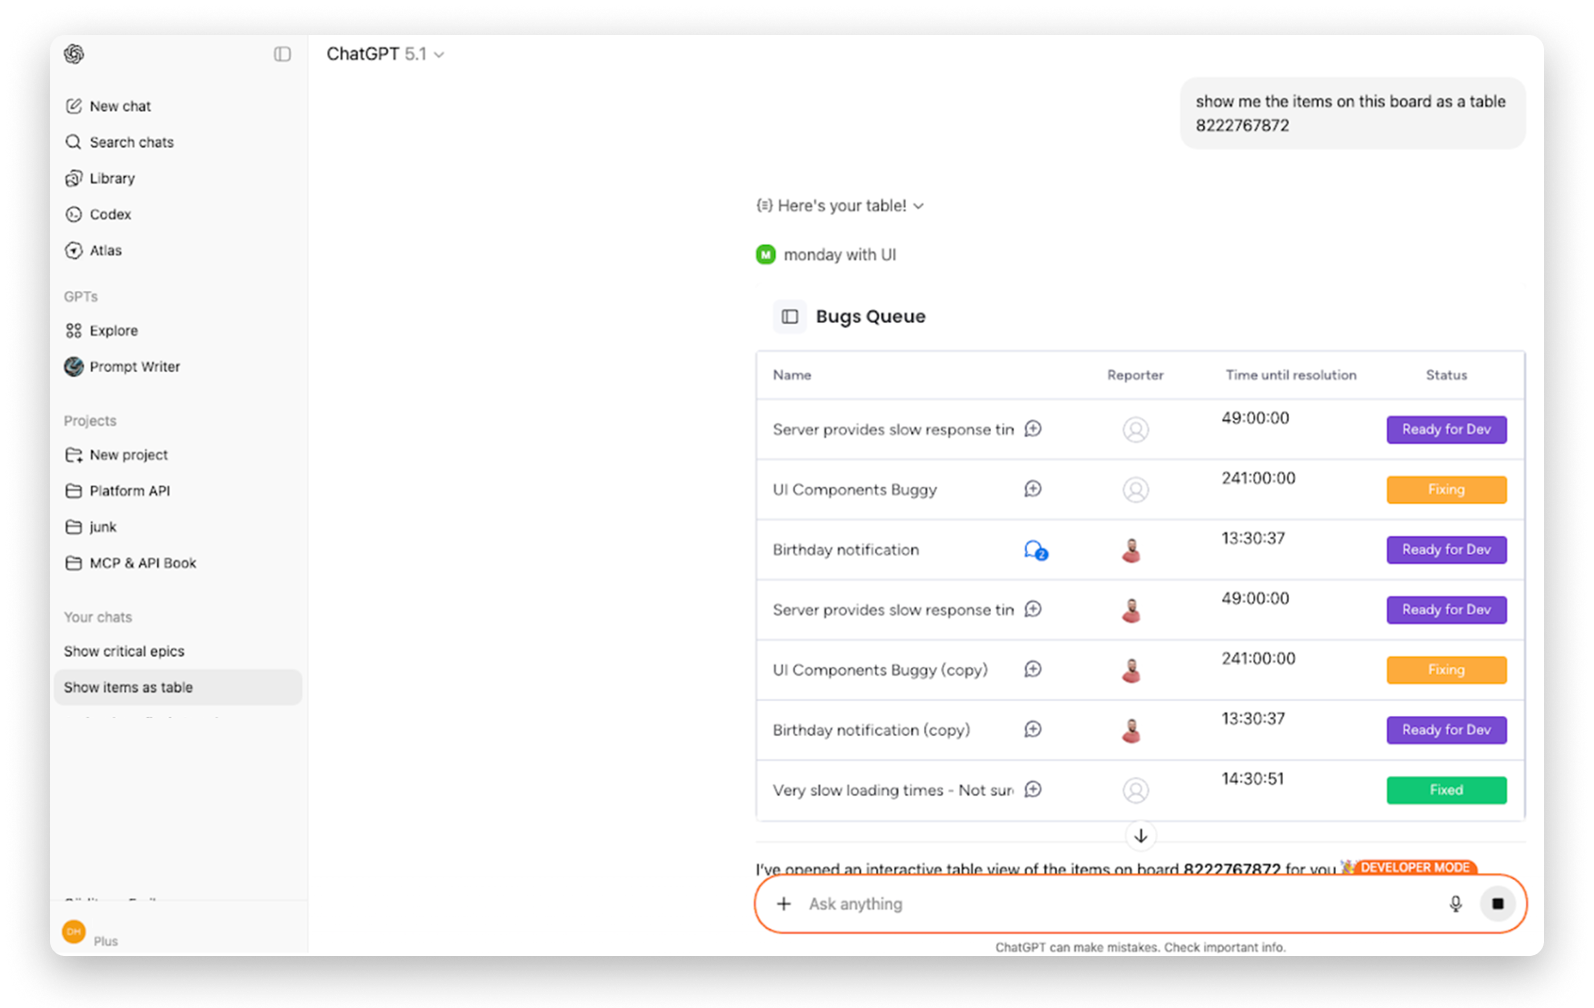
Task: Open the junk project
Action: 90,526
